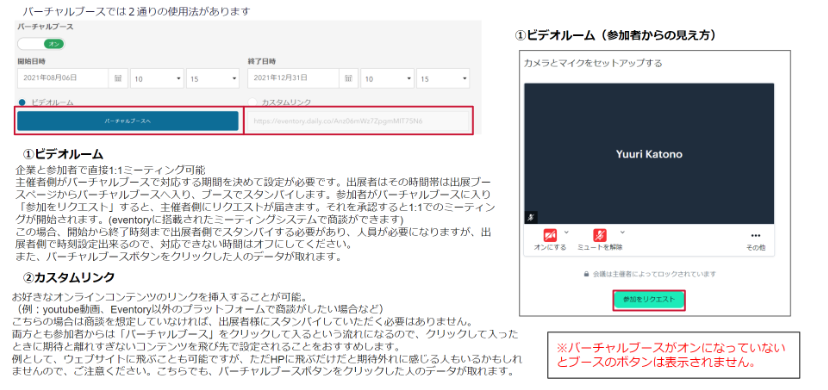Click the バーチャルブースでは2通りの使用法があります title

point(136,11)
